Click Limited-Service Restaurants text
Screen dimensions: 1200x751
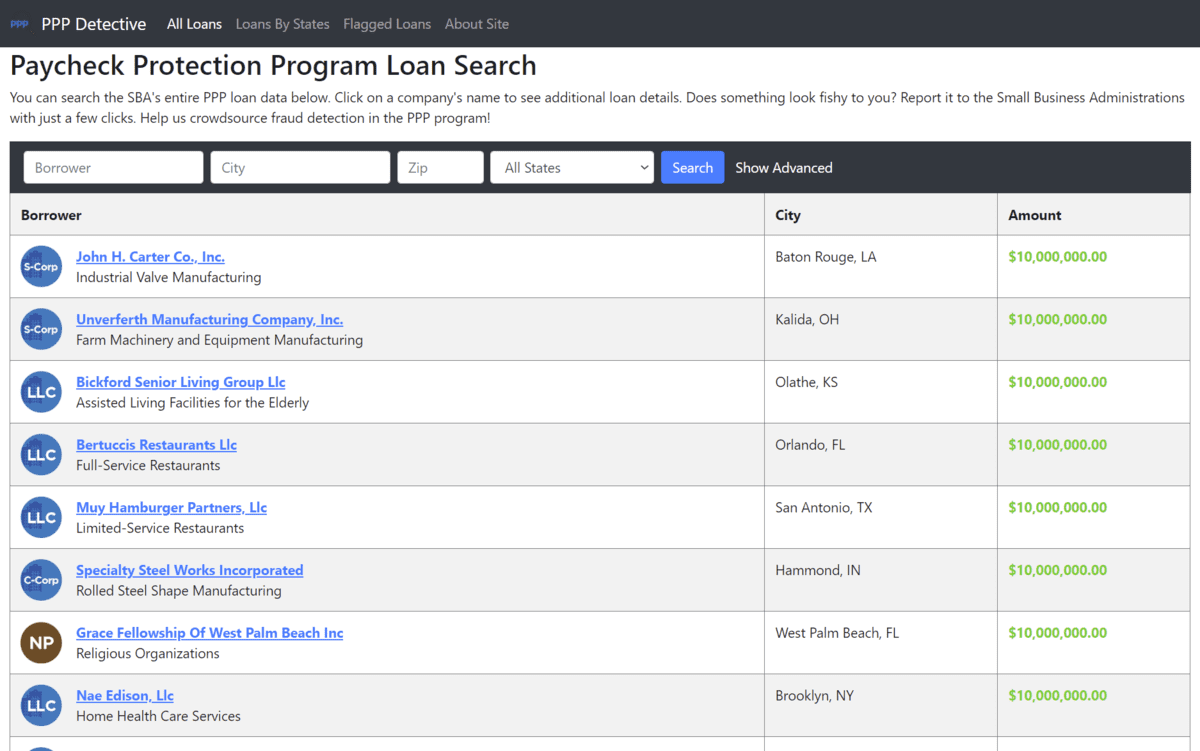[x=160, y=528]
